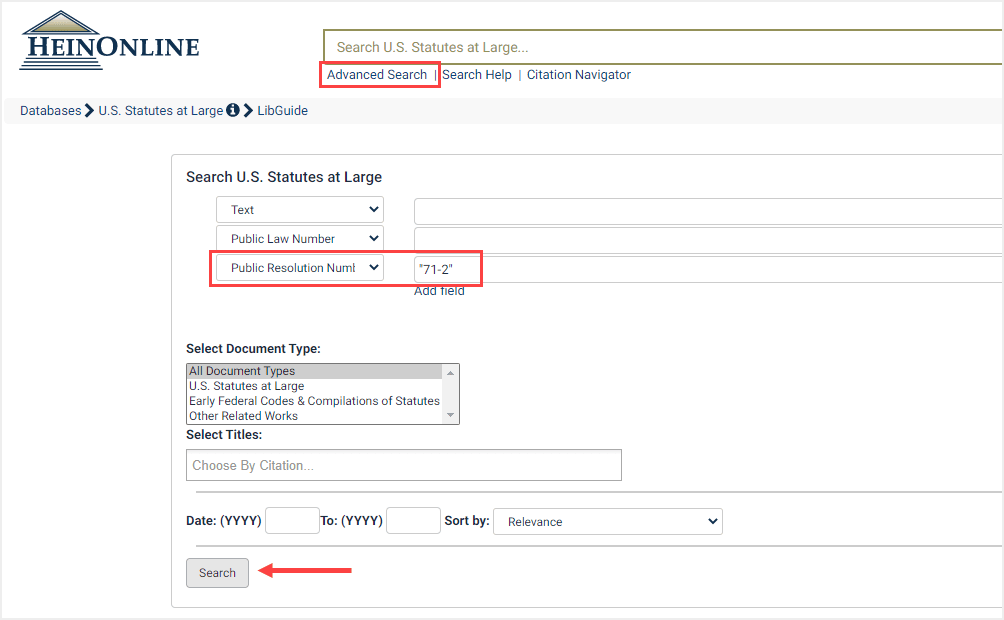The image size is (1004, 620).
Task: Open the Advanced Search link
Action: (376, 74)
